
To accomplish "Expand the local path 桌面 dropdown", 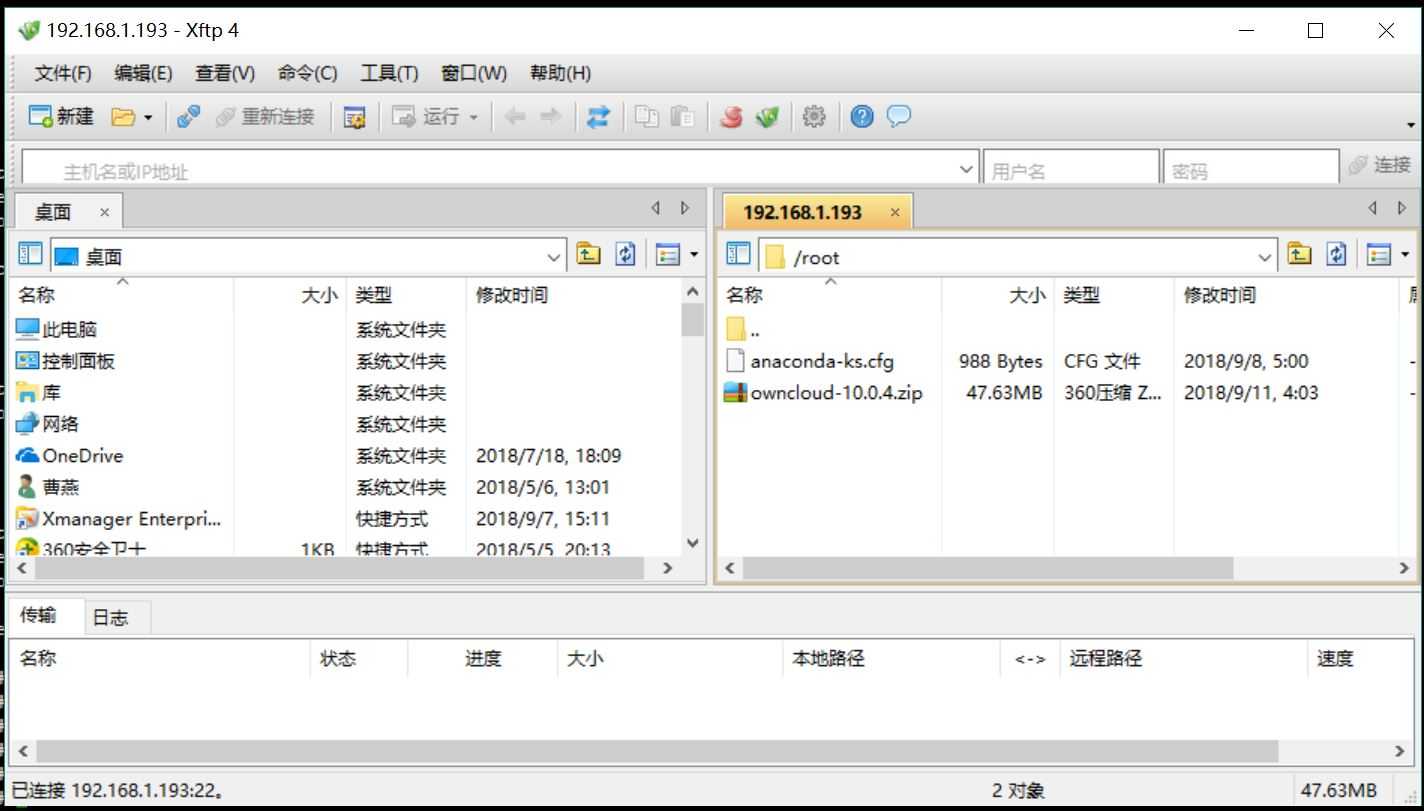I will coord(555,256).
